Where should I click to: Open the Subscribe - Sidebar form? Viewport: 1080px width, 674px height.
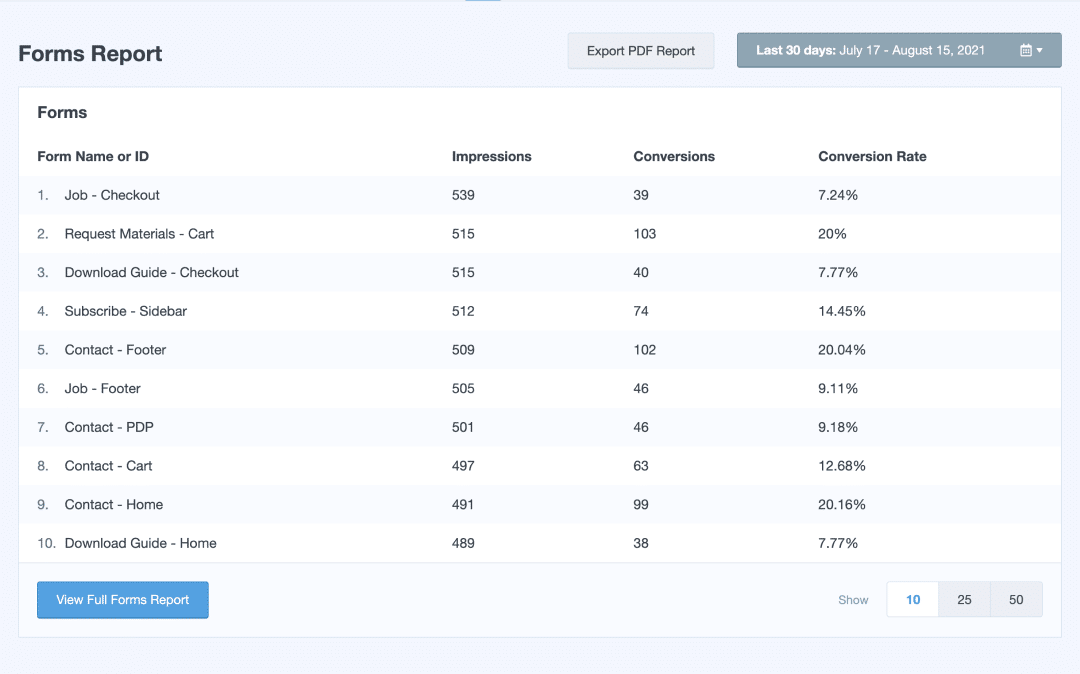125,312
